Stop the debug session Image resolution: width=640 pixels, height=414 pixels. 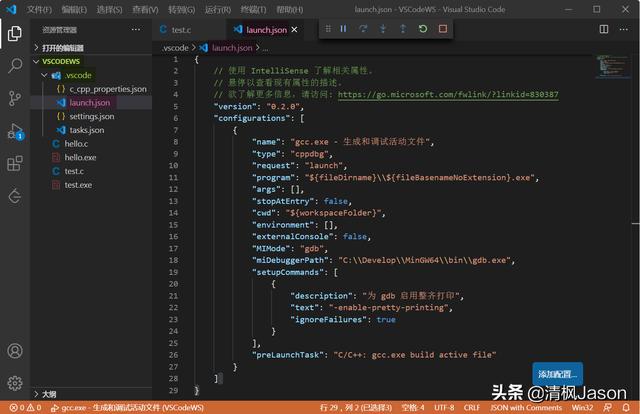(x=443, y=29)
